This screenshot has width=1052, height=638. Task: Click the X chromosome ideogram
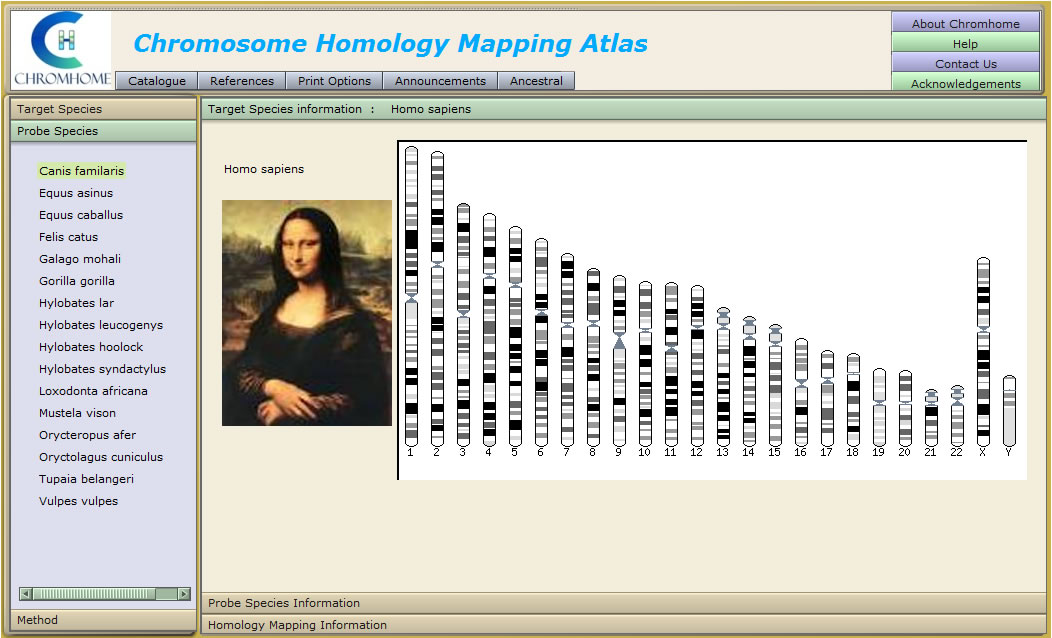coord(983,352)
